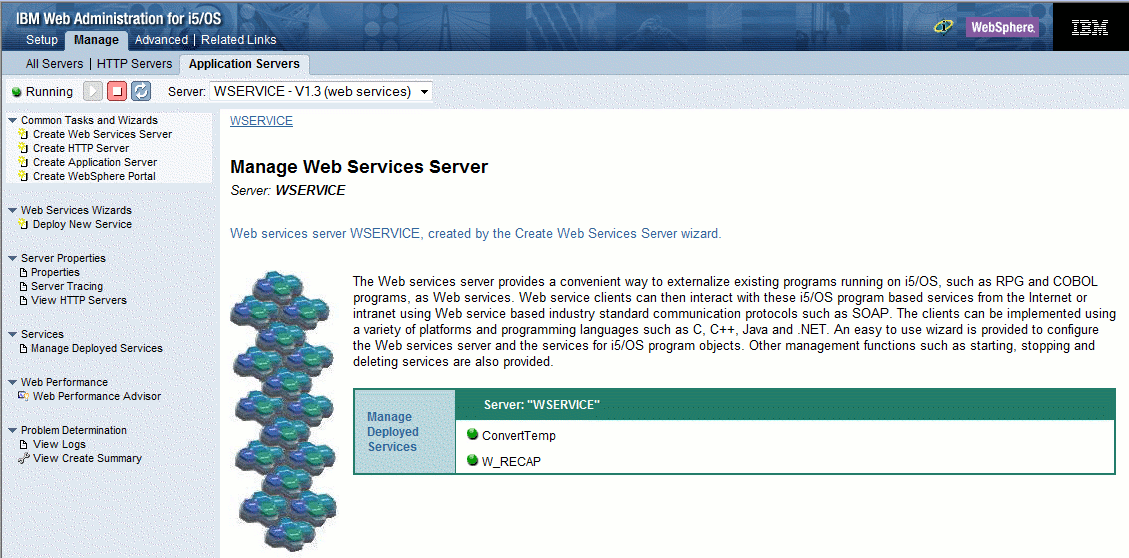Click the page icon beside View Logs
The height and width of the screenshot is (558, 1129).
click(23, 444)
